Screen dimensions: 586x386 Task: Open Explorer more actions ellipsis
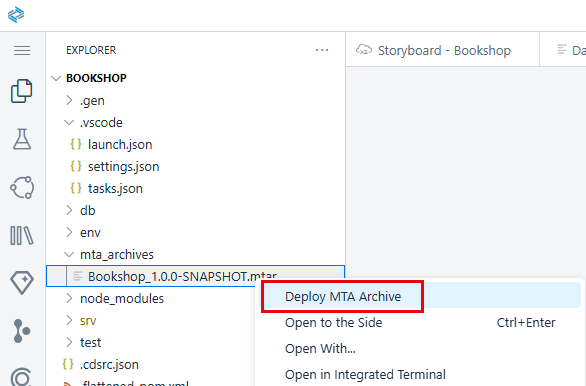click(322, 50)
